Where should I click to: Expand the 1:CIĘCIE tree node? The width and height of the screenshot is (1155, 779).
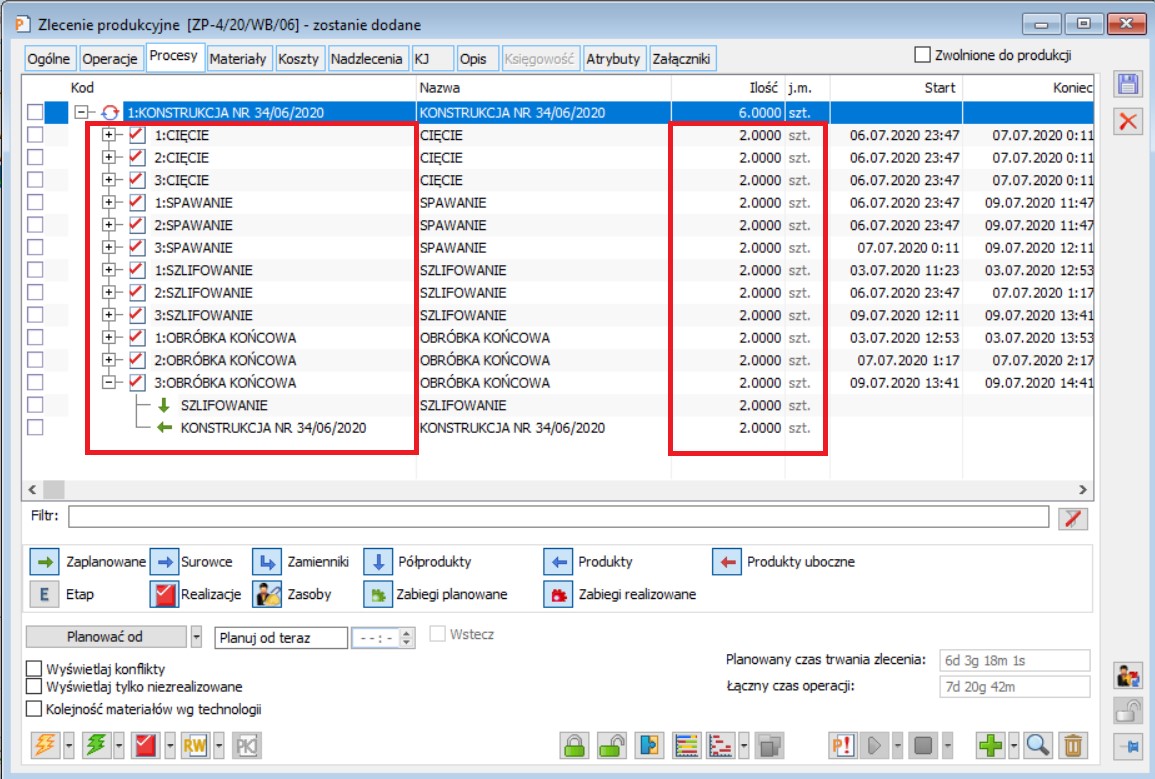pyautogui.click(x=109, y=135)
